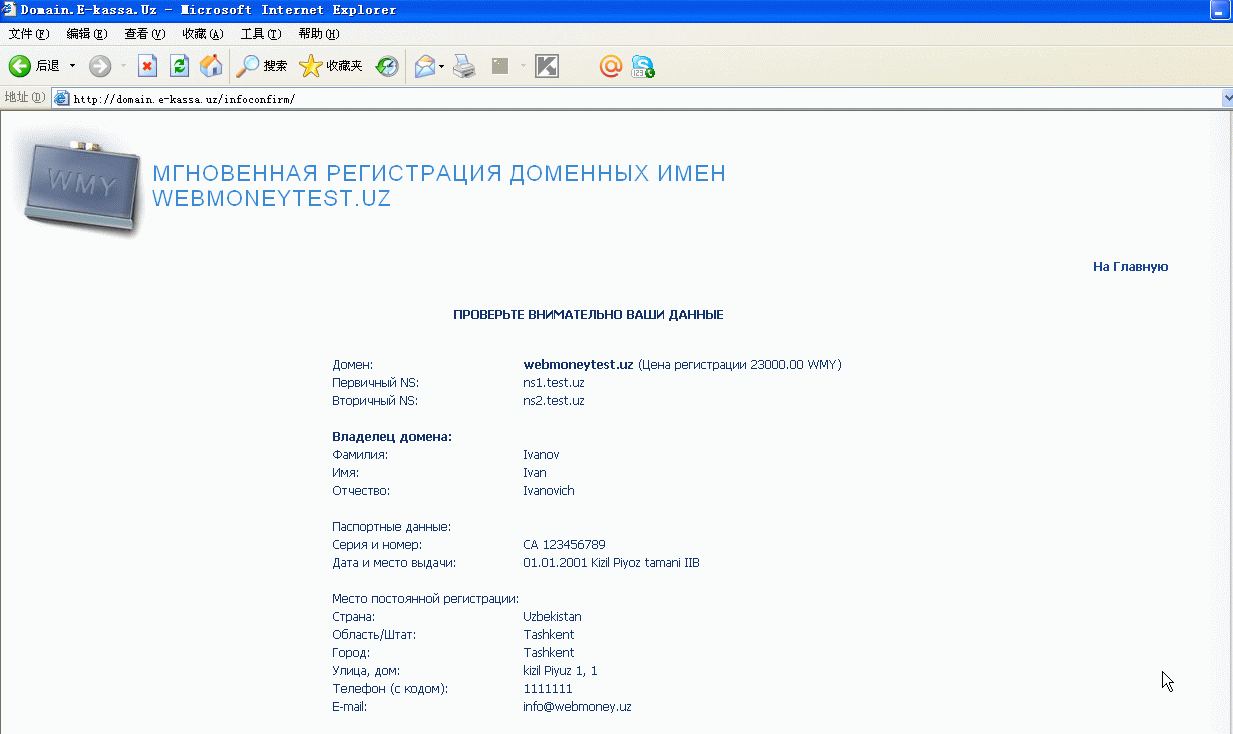Viewport: 1233px width, 734px height.
Task: Click the ns2.test.uz value
Action: click(554, 401)
